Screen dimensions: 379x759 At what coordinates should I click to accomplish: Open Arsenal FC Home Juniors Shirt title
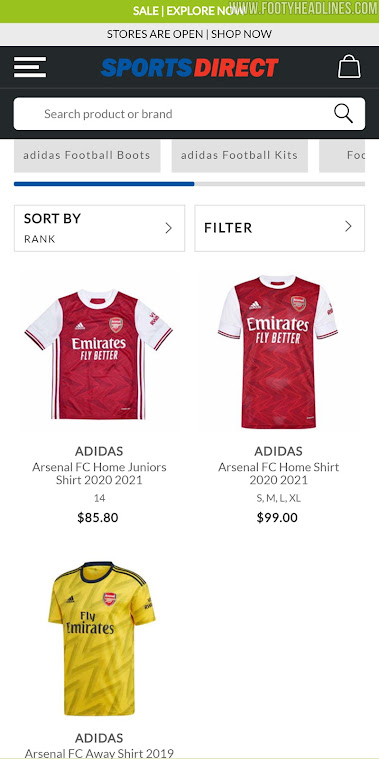coord(99,473)
